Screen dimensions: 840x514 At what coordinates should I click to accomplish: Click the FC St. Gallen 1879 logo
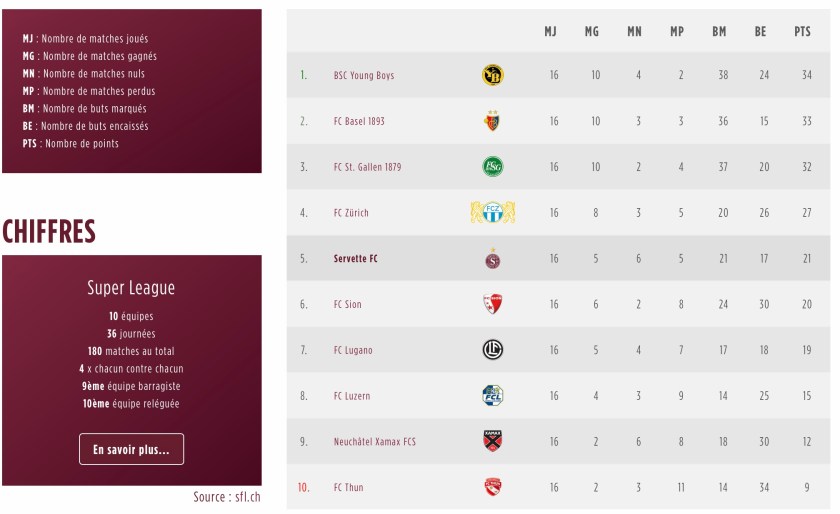point(492,167)
